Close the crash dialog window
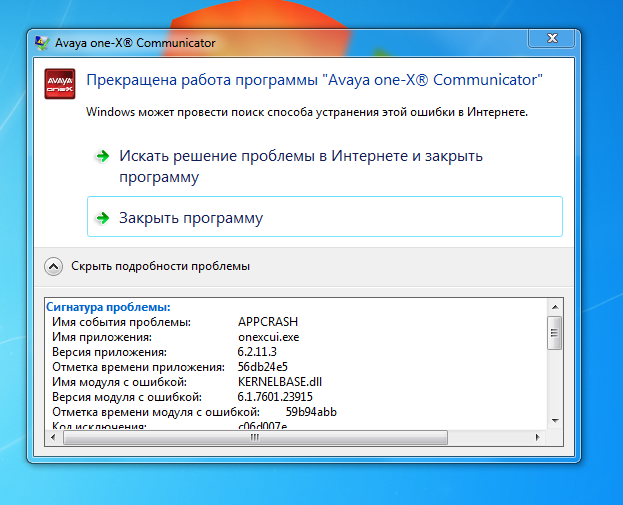The height and width of the screenshot is (505, 623). pos(551,39)
